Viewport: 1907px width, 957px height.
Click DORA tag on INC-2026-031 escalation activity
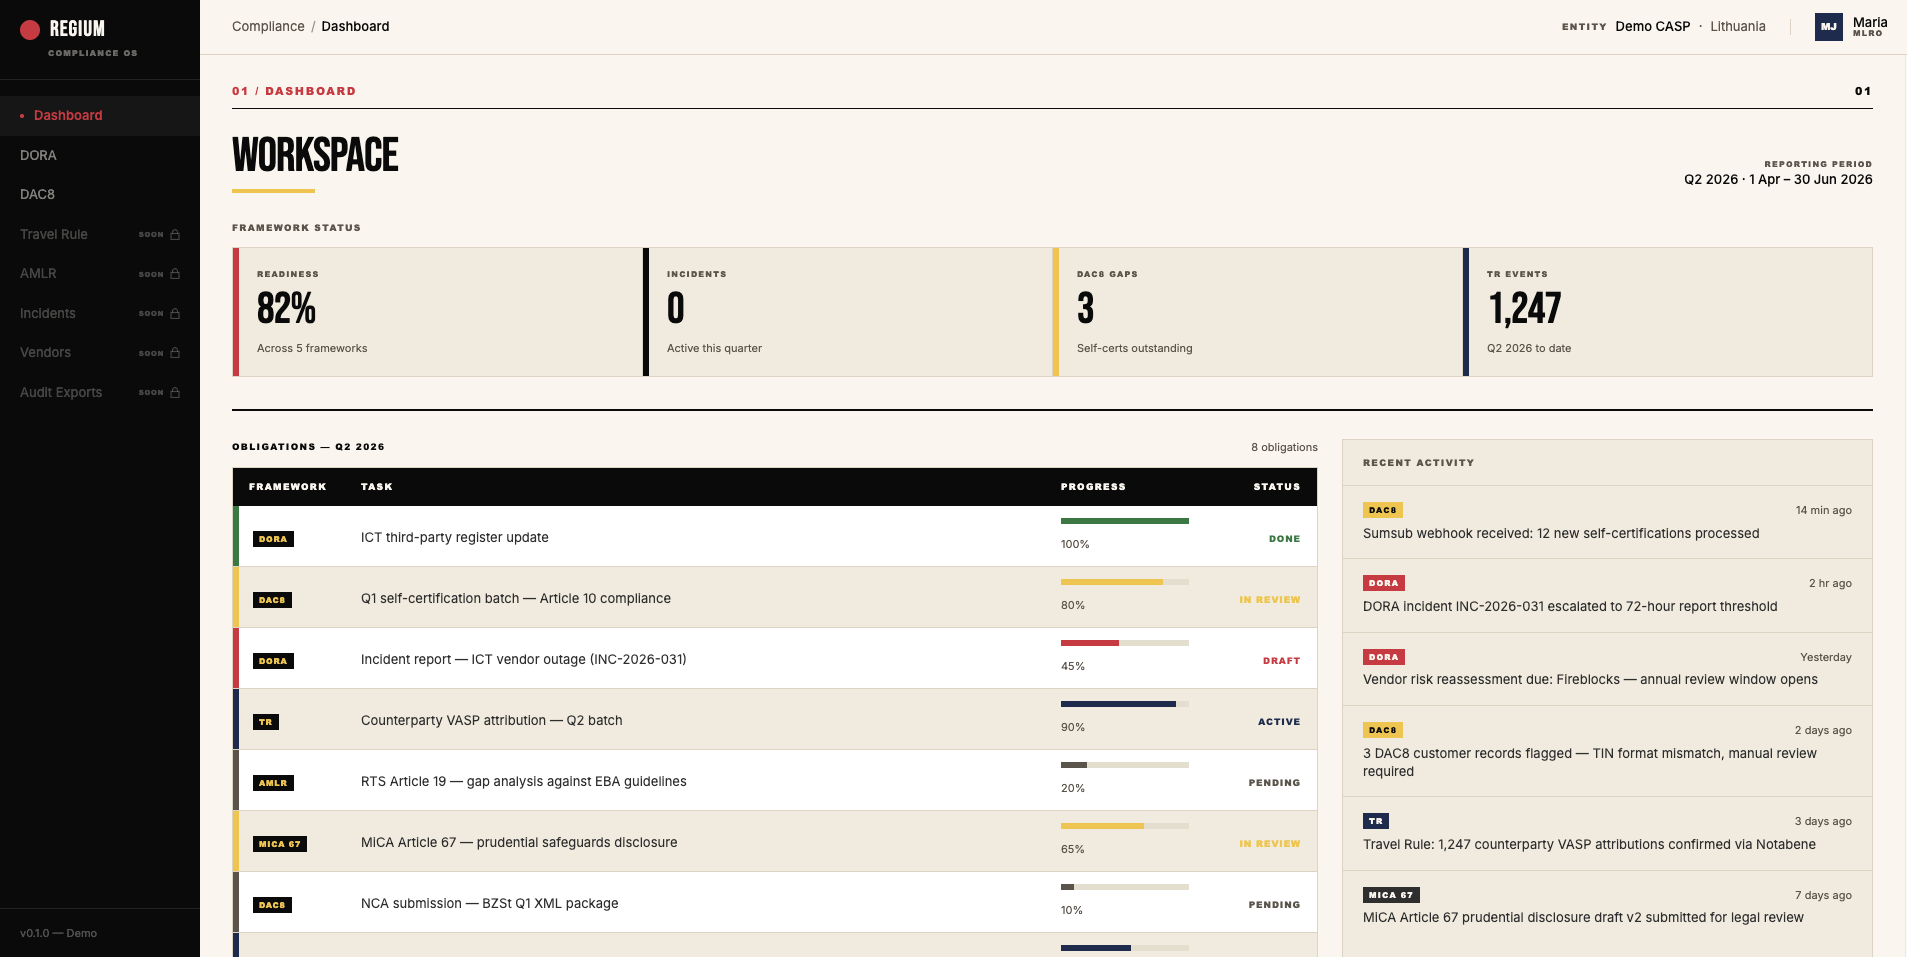tap(1384, 583)
